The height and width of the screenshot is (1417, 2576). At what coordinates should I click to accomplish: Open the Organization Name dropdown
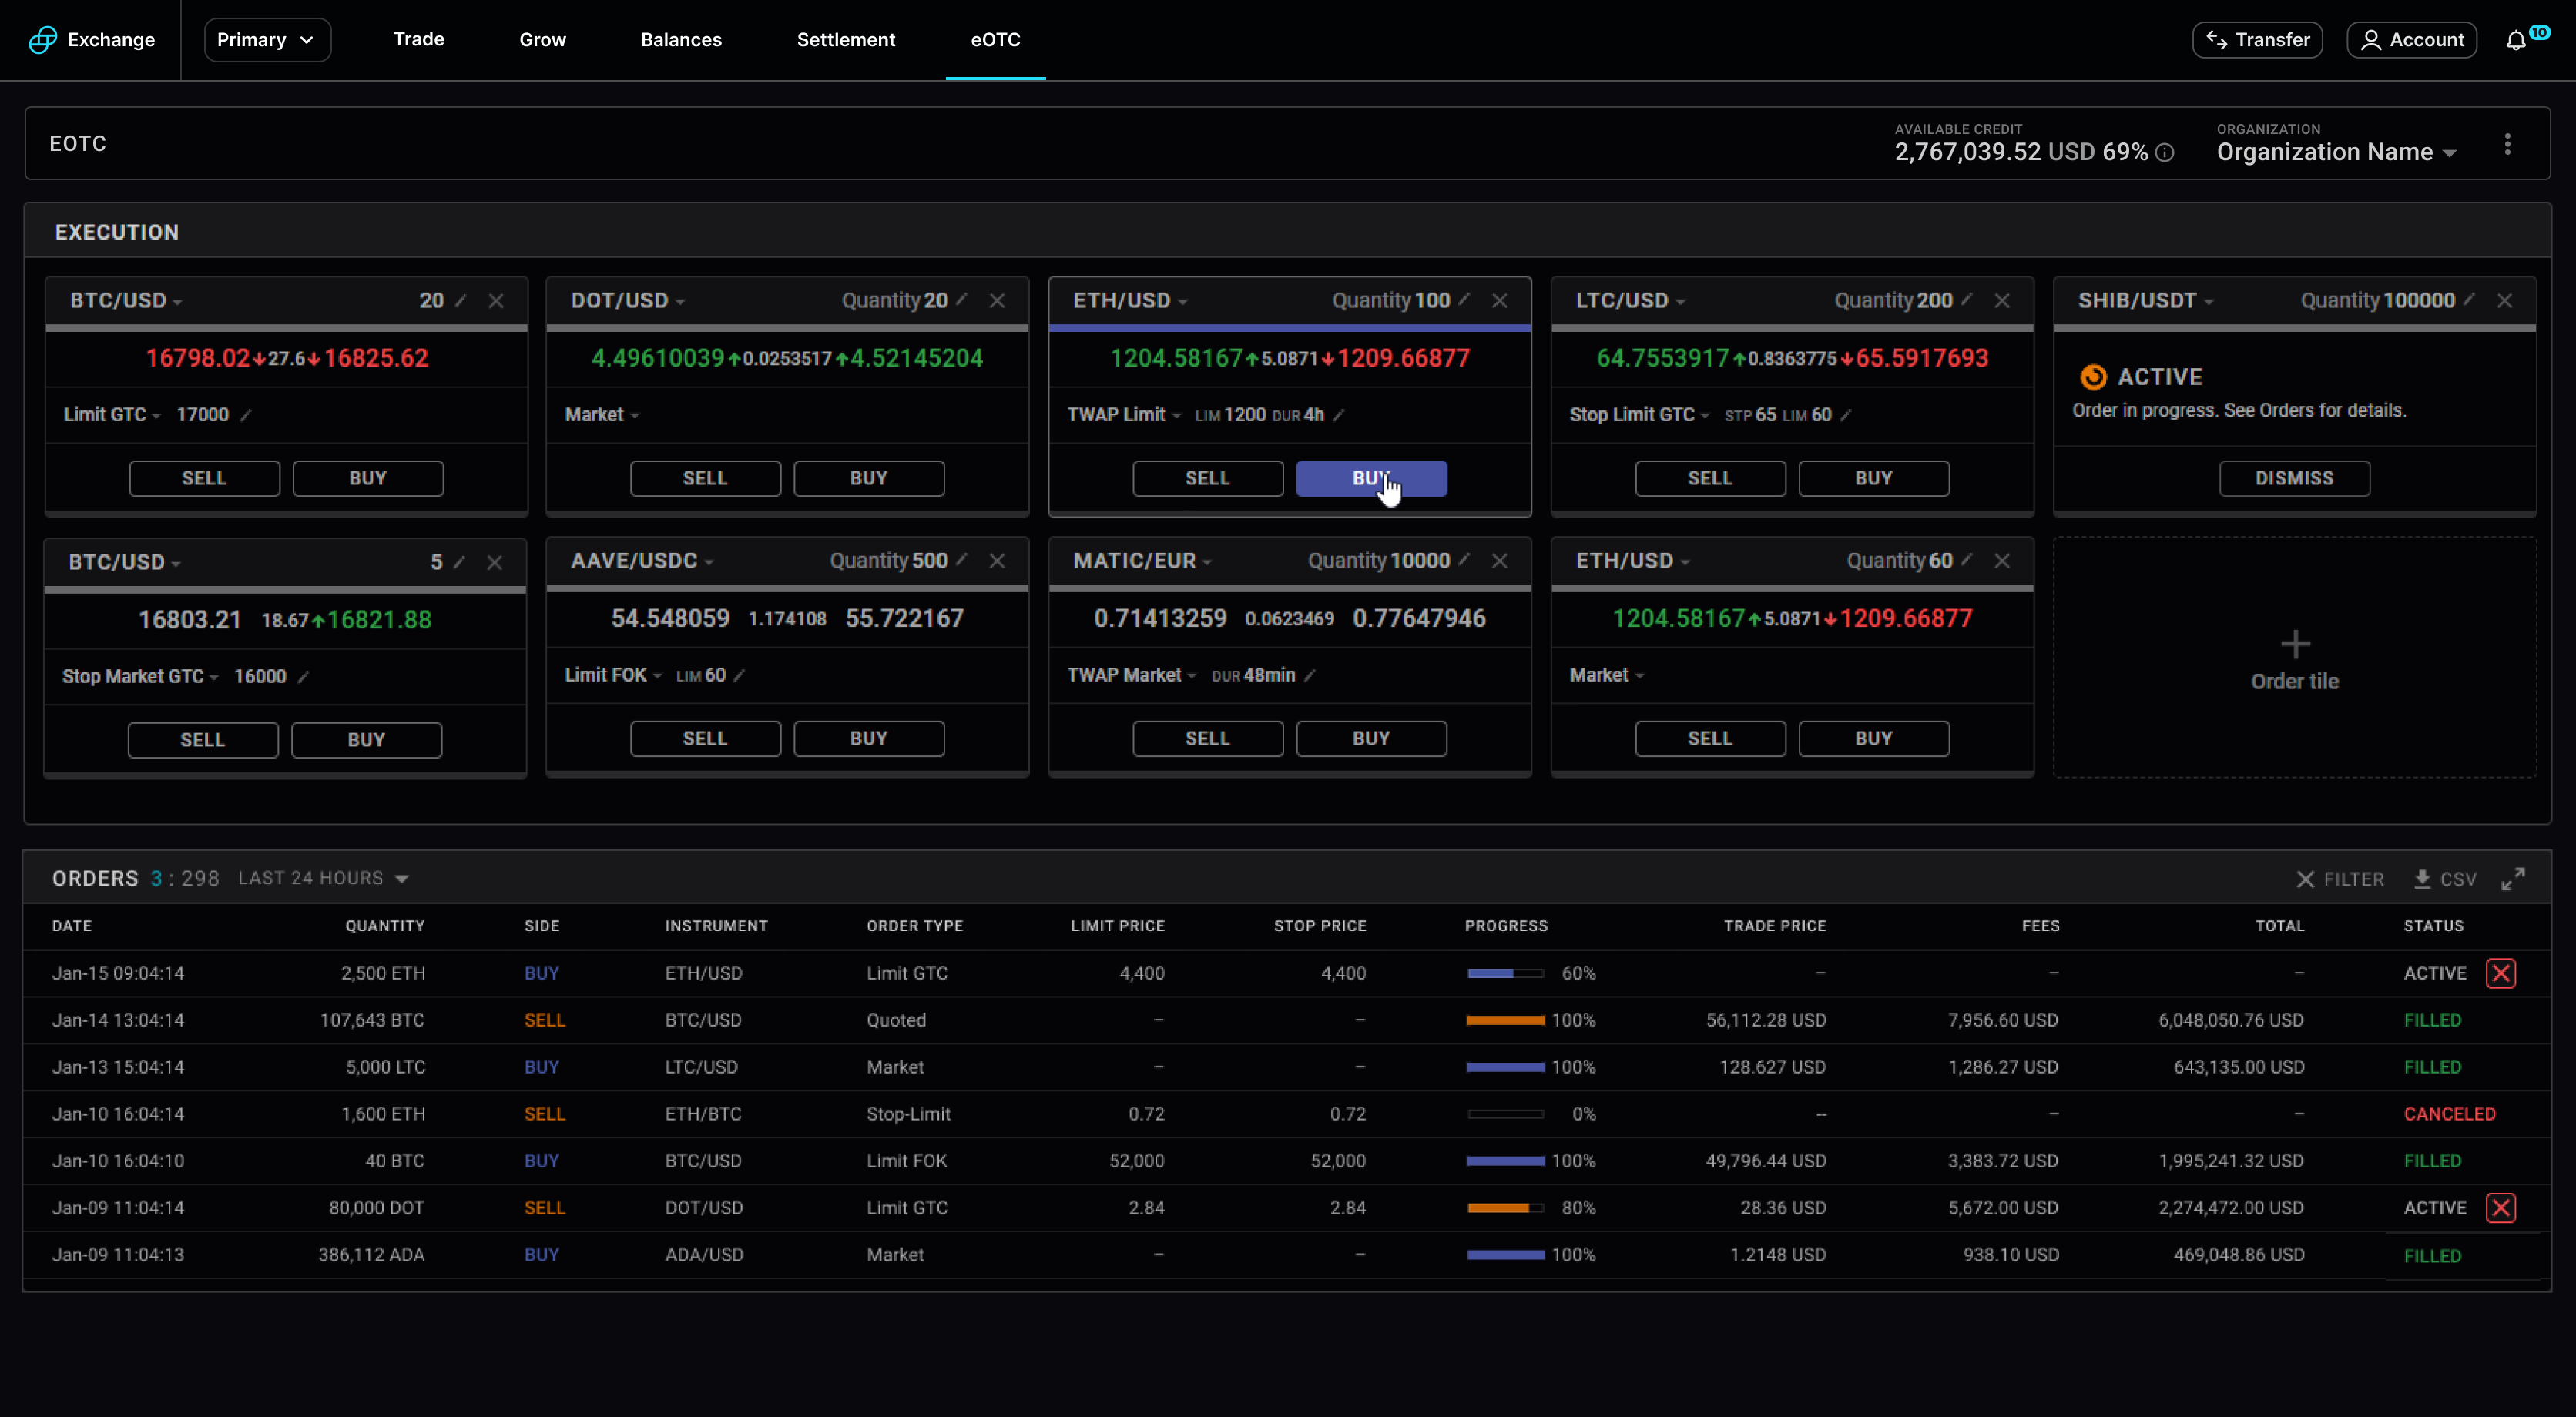[x=2336, y=152]
